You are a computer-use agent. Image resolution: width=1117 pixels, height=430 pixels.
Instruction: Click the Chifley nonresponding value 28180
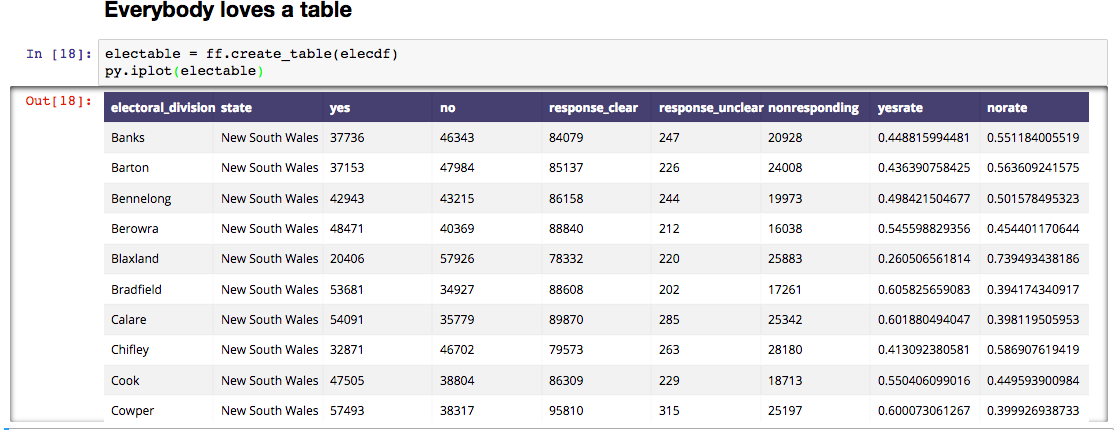pyautogui.click(x=785, y=350)
